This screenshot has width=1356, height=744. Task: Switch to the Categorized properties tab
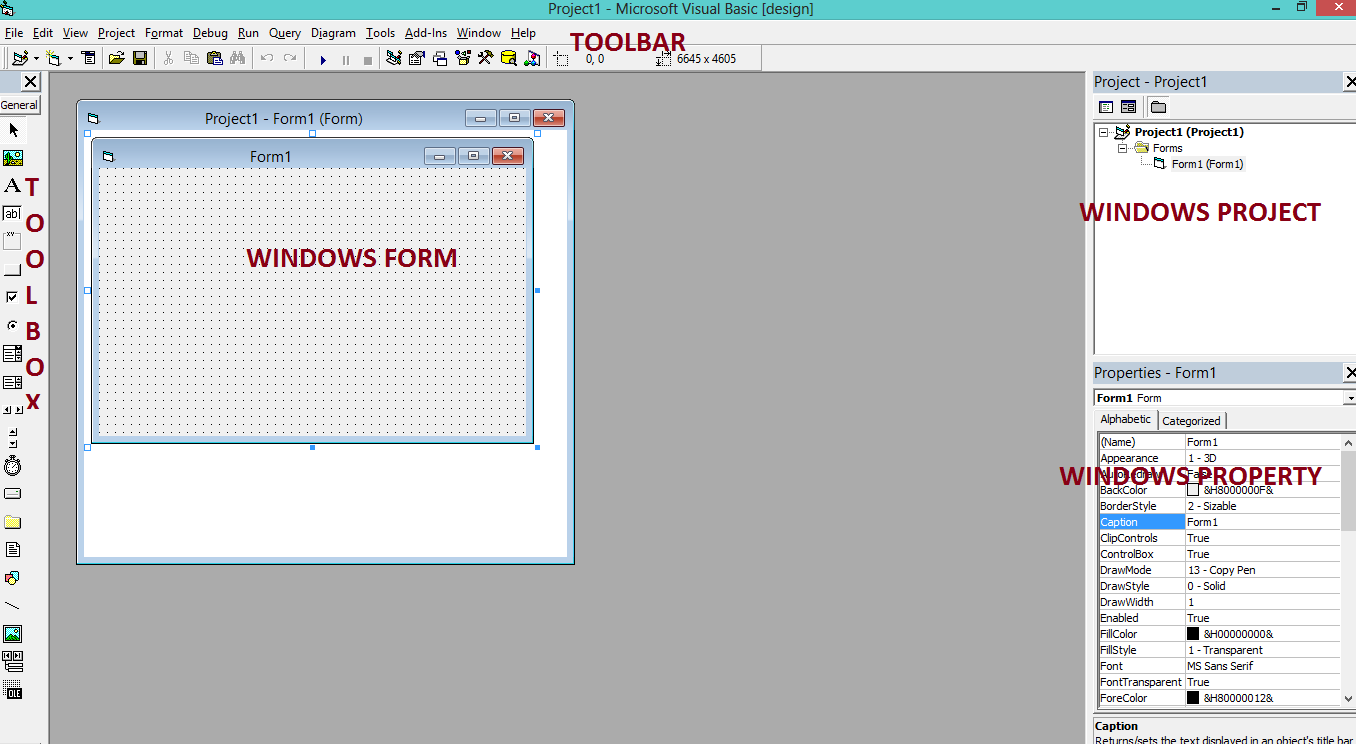1192,420
